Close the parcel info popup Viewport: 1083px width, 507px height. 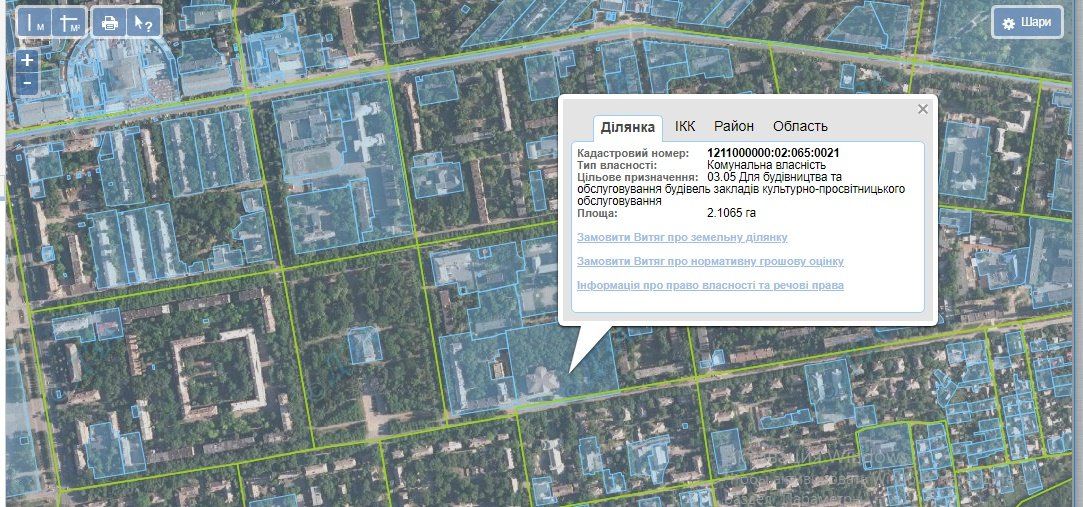click(x=923, y=109)
